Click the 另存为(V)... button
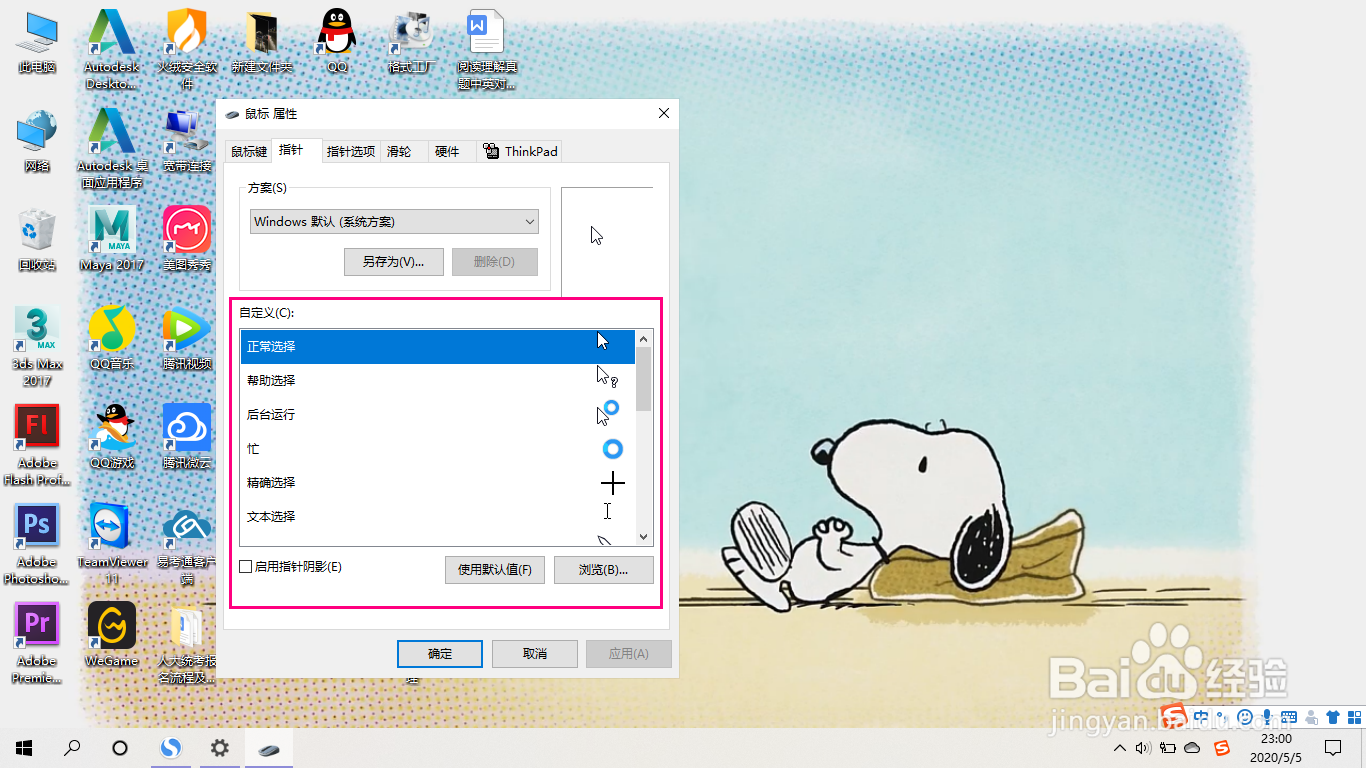This screenshot has height=768, width=1366. pyautogui.click(x=393, y=262)
